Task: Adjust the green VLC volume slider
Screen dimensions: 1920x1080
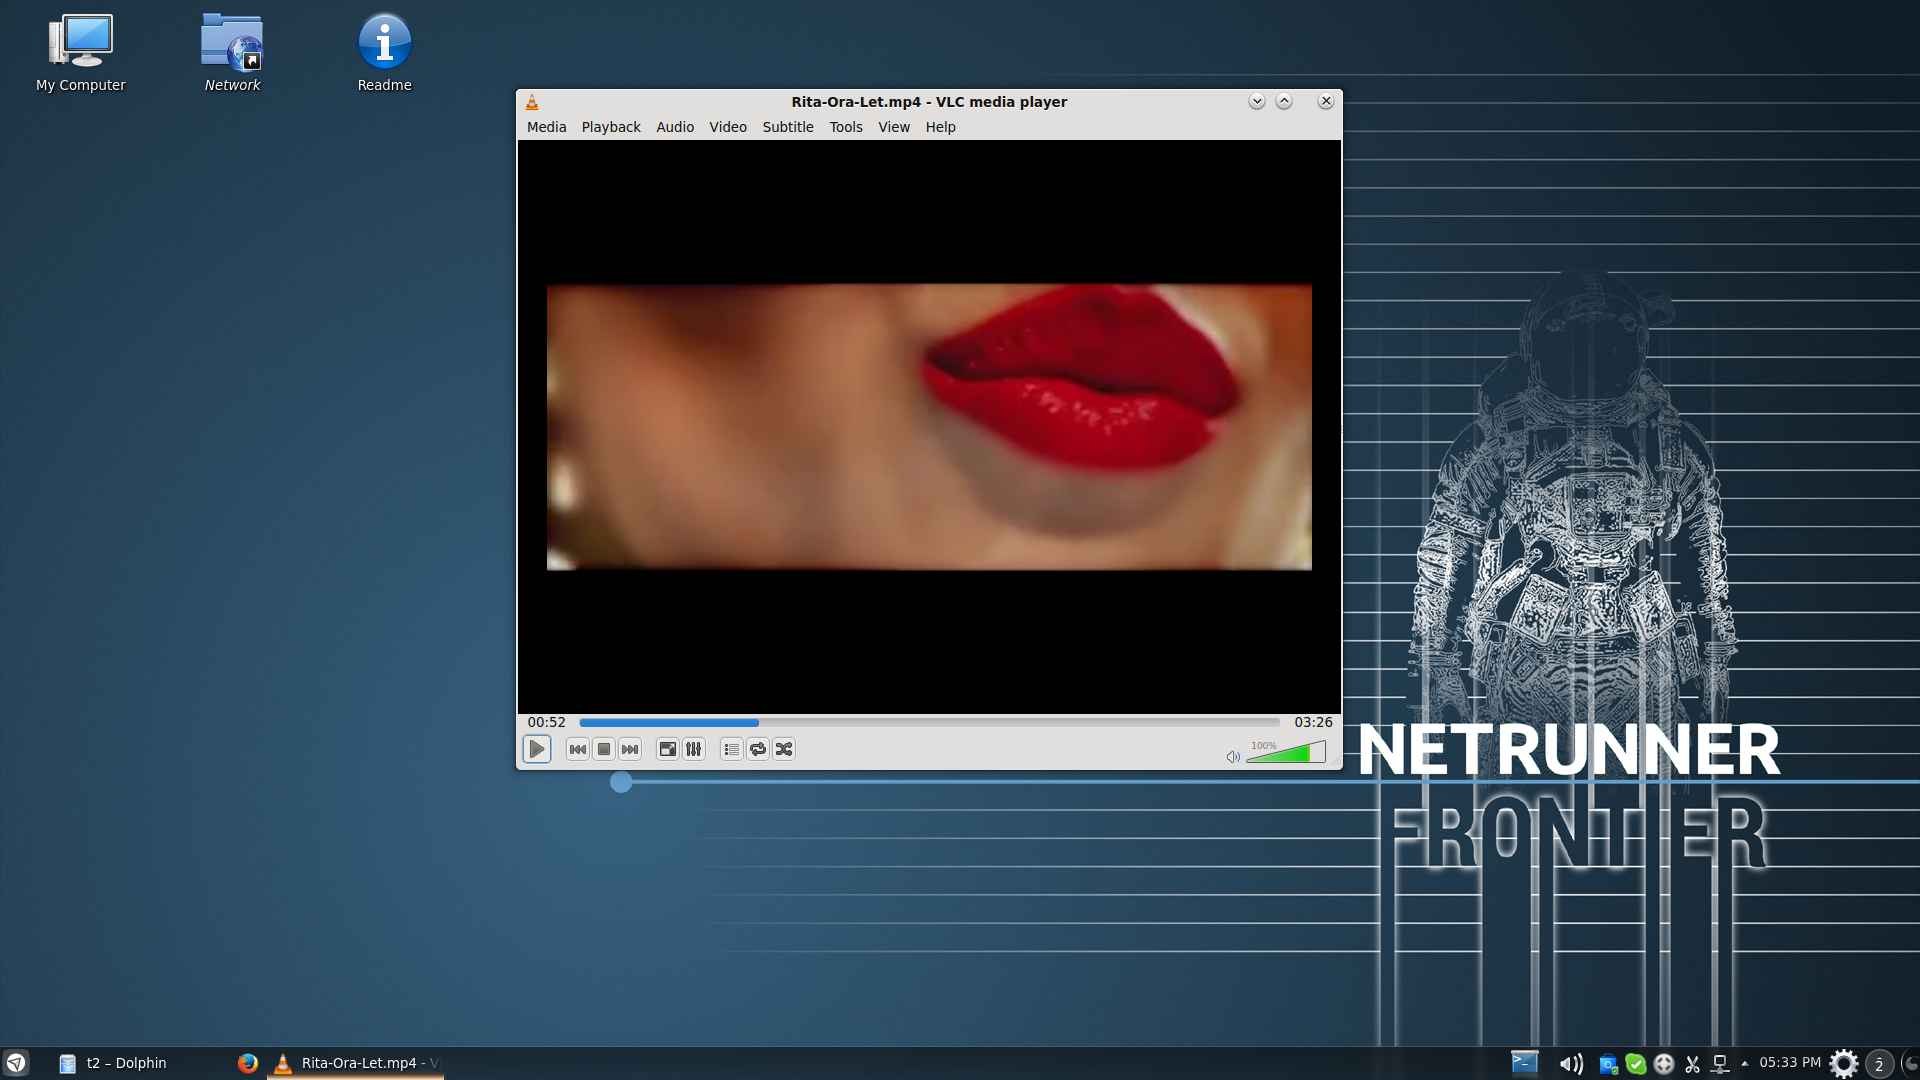Action: tap(1286, 752)
